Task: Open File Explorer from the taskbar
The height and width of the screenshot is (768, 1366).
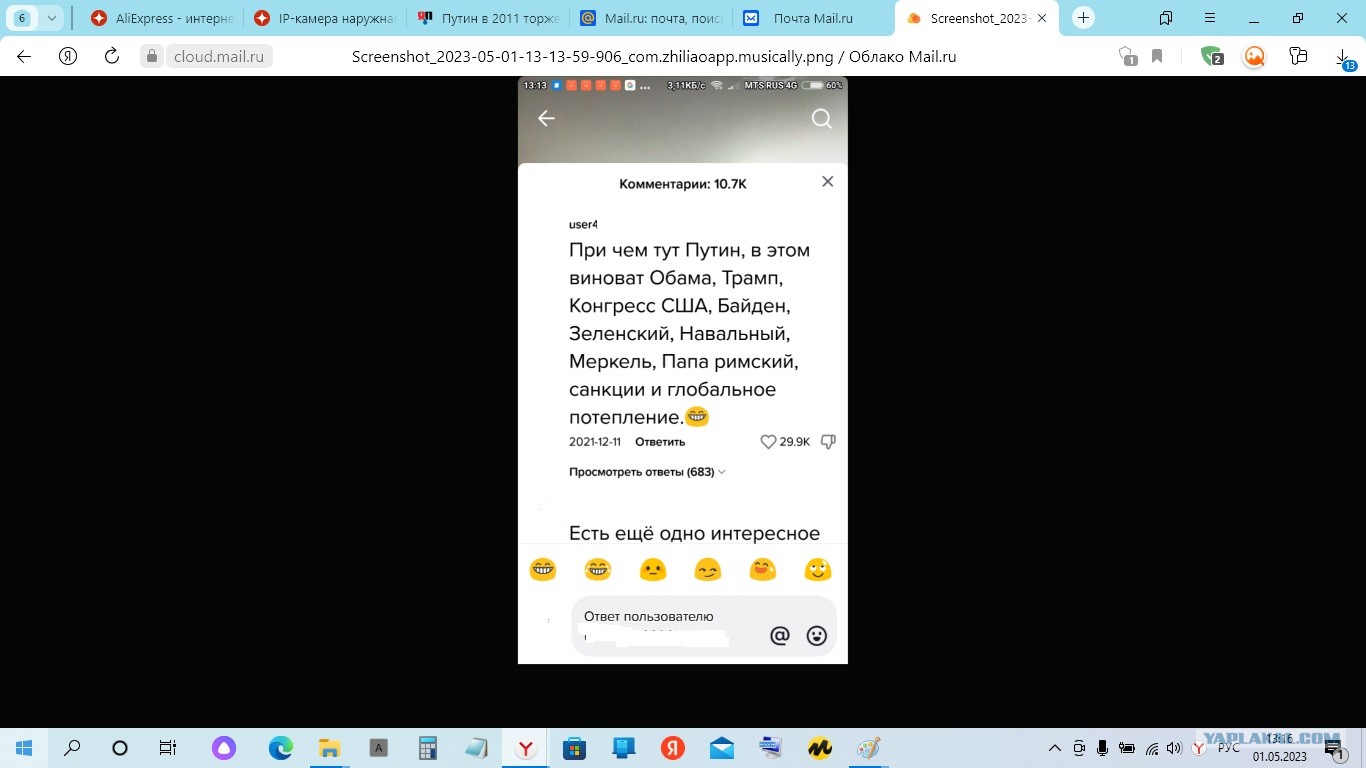Action: coord(330,748)
